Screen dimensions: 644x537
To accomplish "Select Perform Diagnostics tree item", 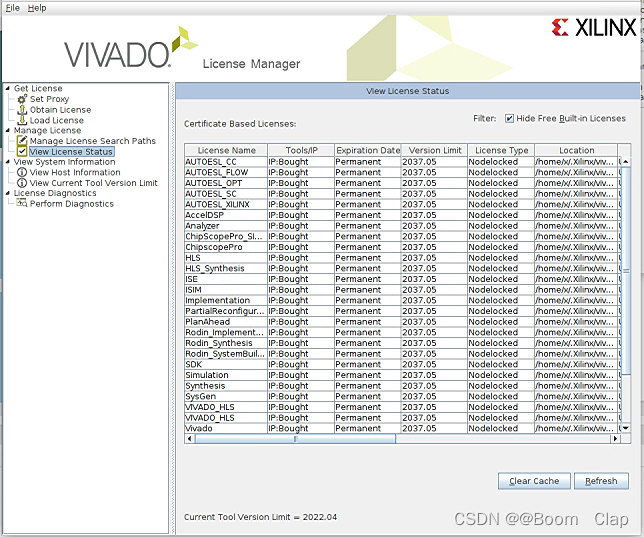I will tap(71, 204).
